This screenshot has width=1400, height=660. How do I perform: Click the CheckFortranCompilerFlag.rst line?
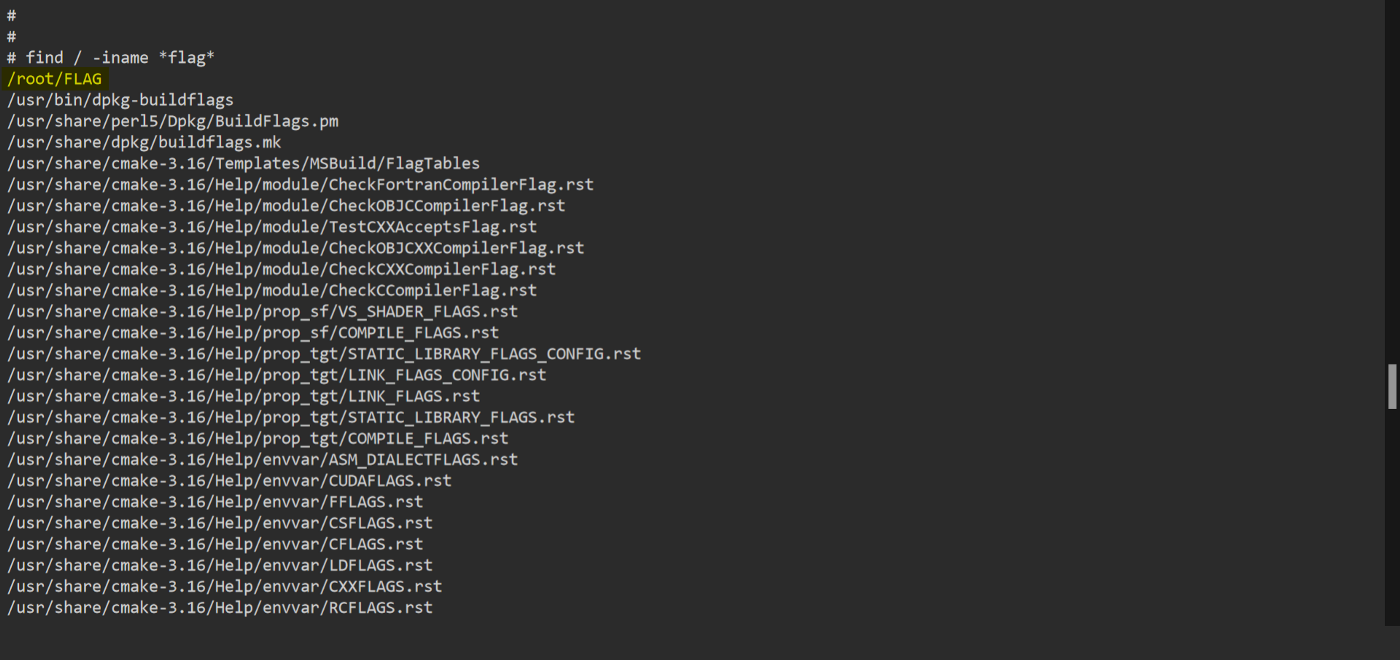[300, 185]
